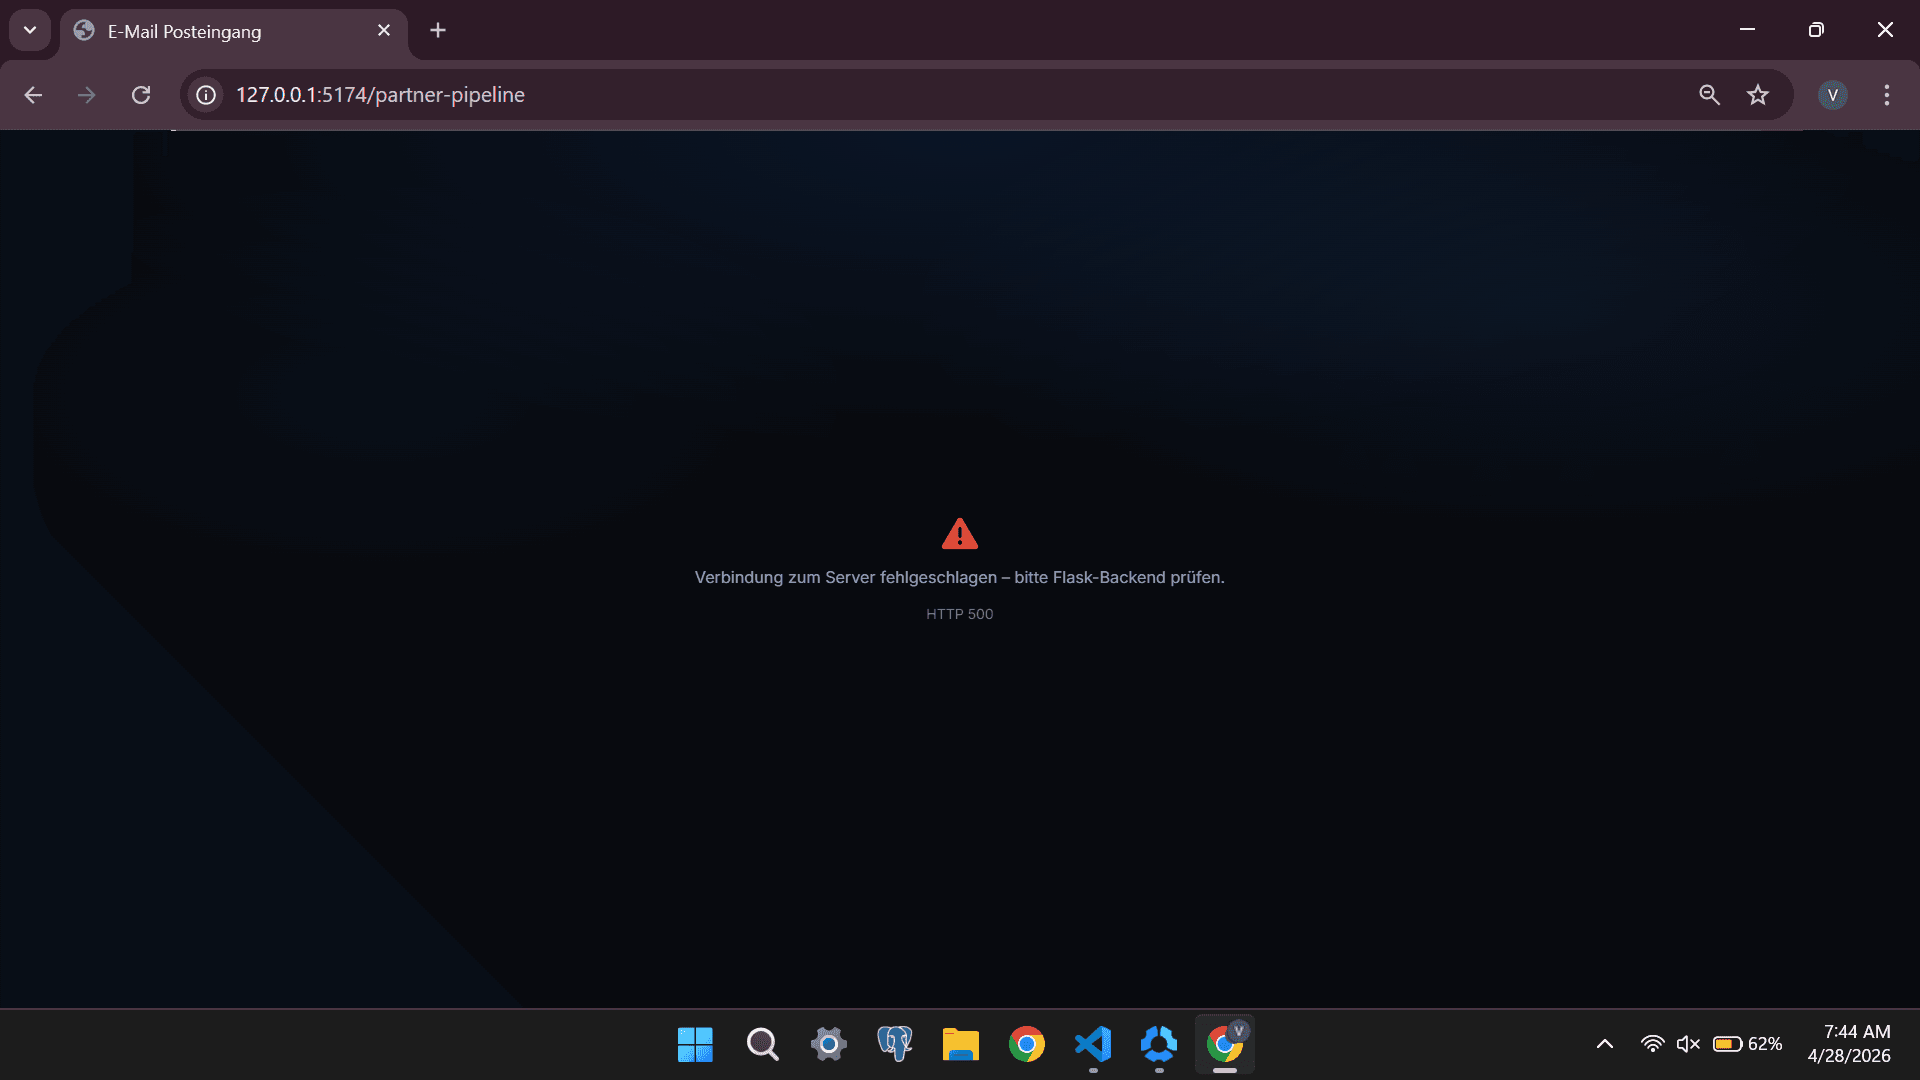This screenshot has width=1920, height=1080.
Task: Open Wi-Fi network settings in tray
Action: (x=1652, y=1045)
